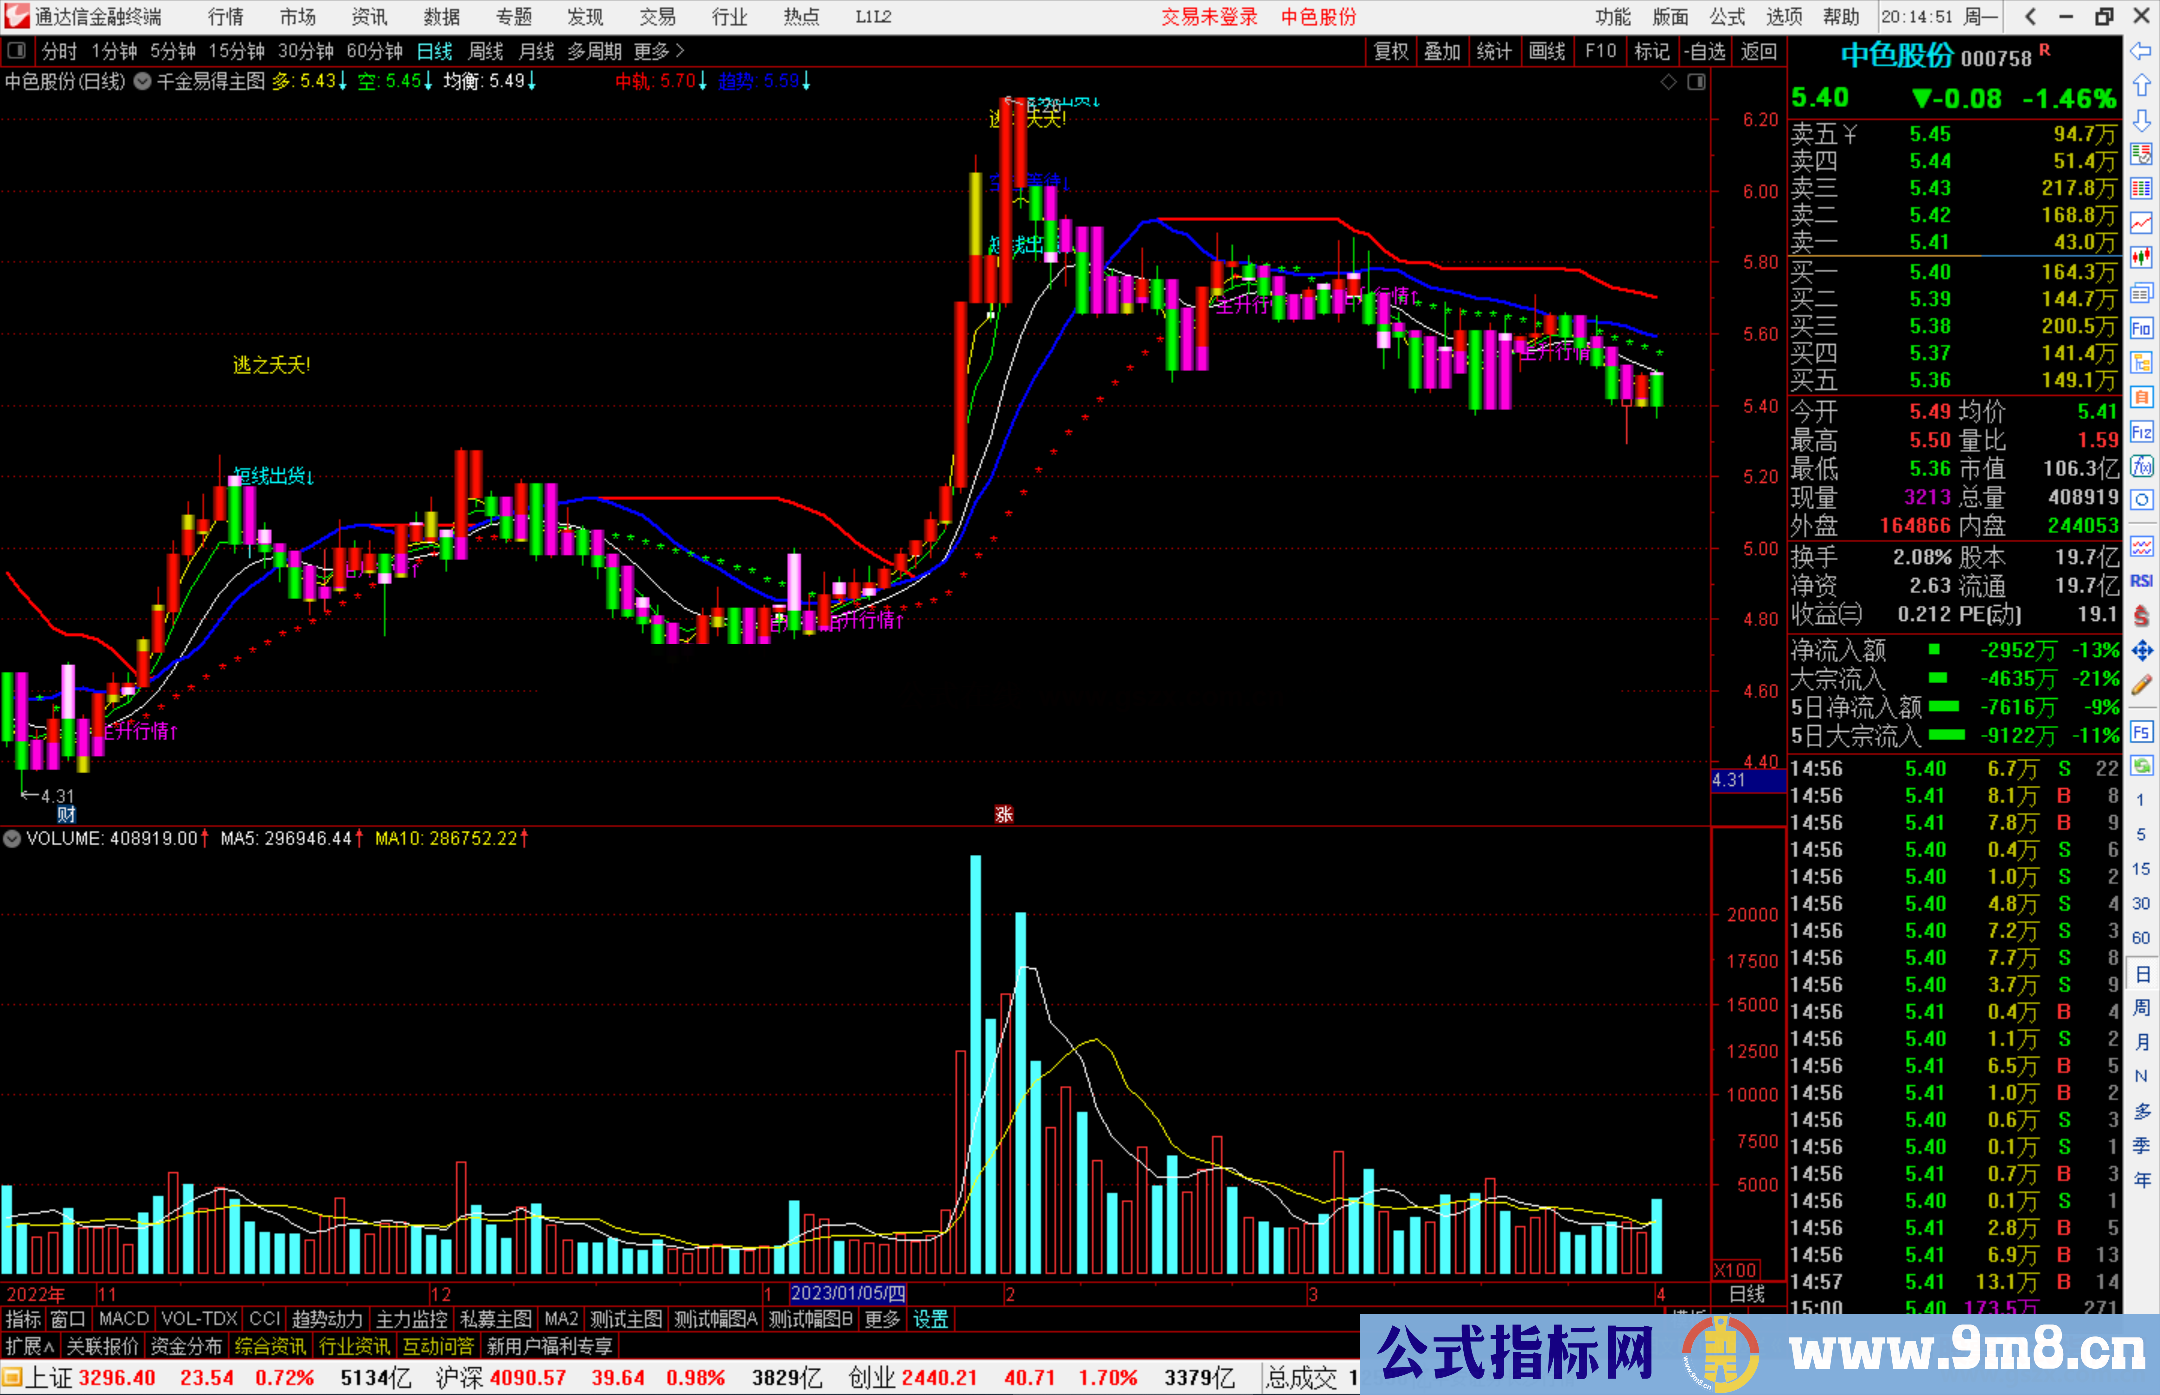This screenshot has width=2160, height=1395.
Task: Open the 行情 menu
Action: pyautogui.click(x=225, y=17)
